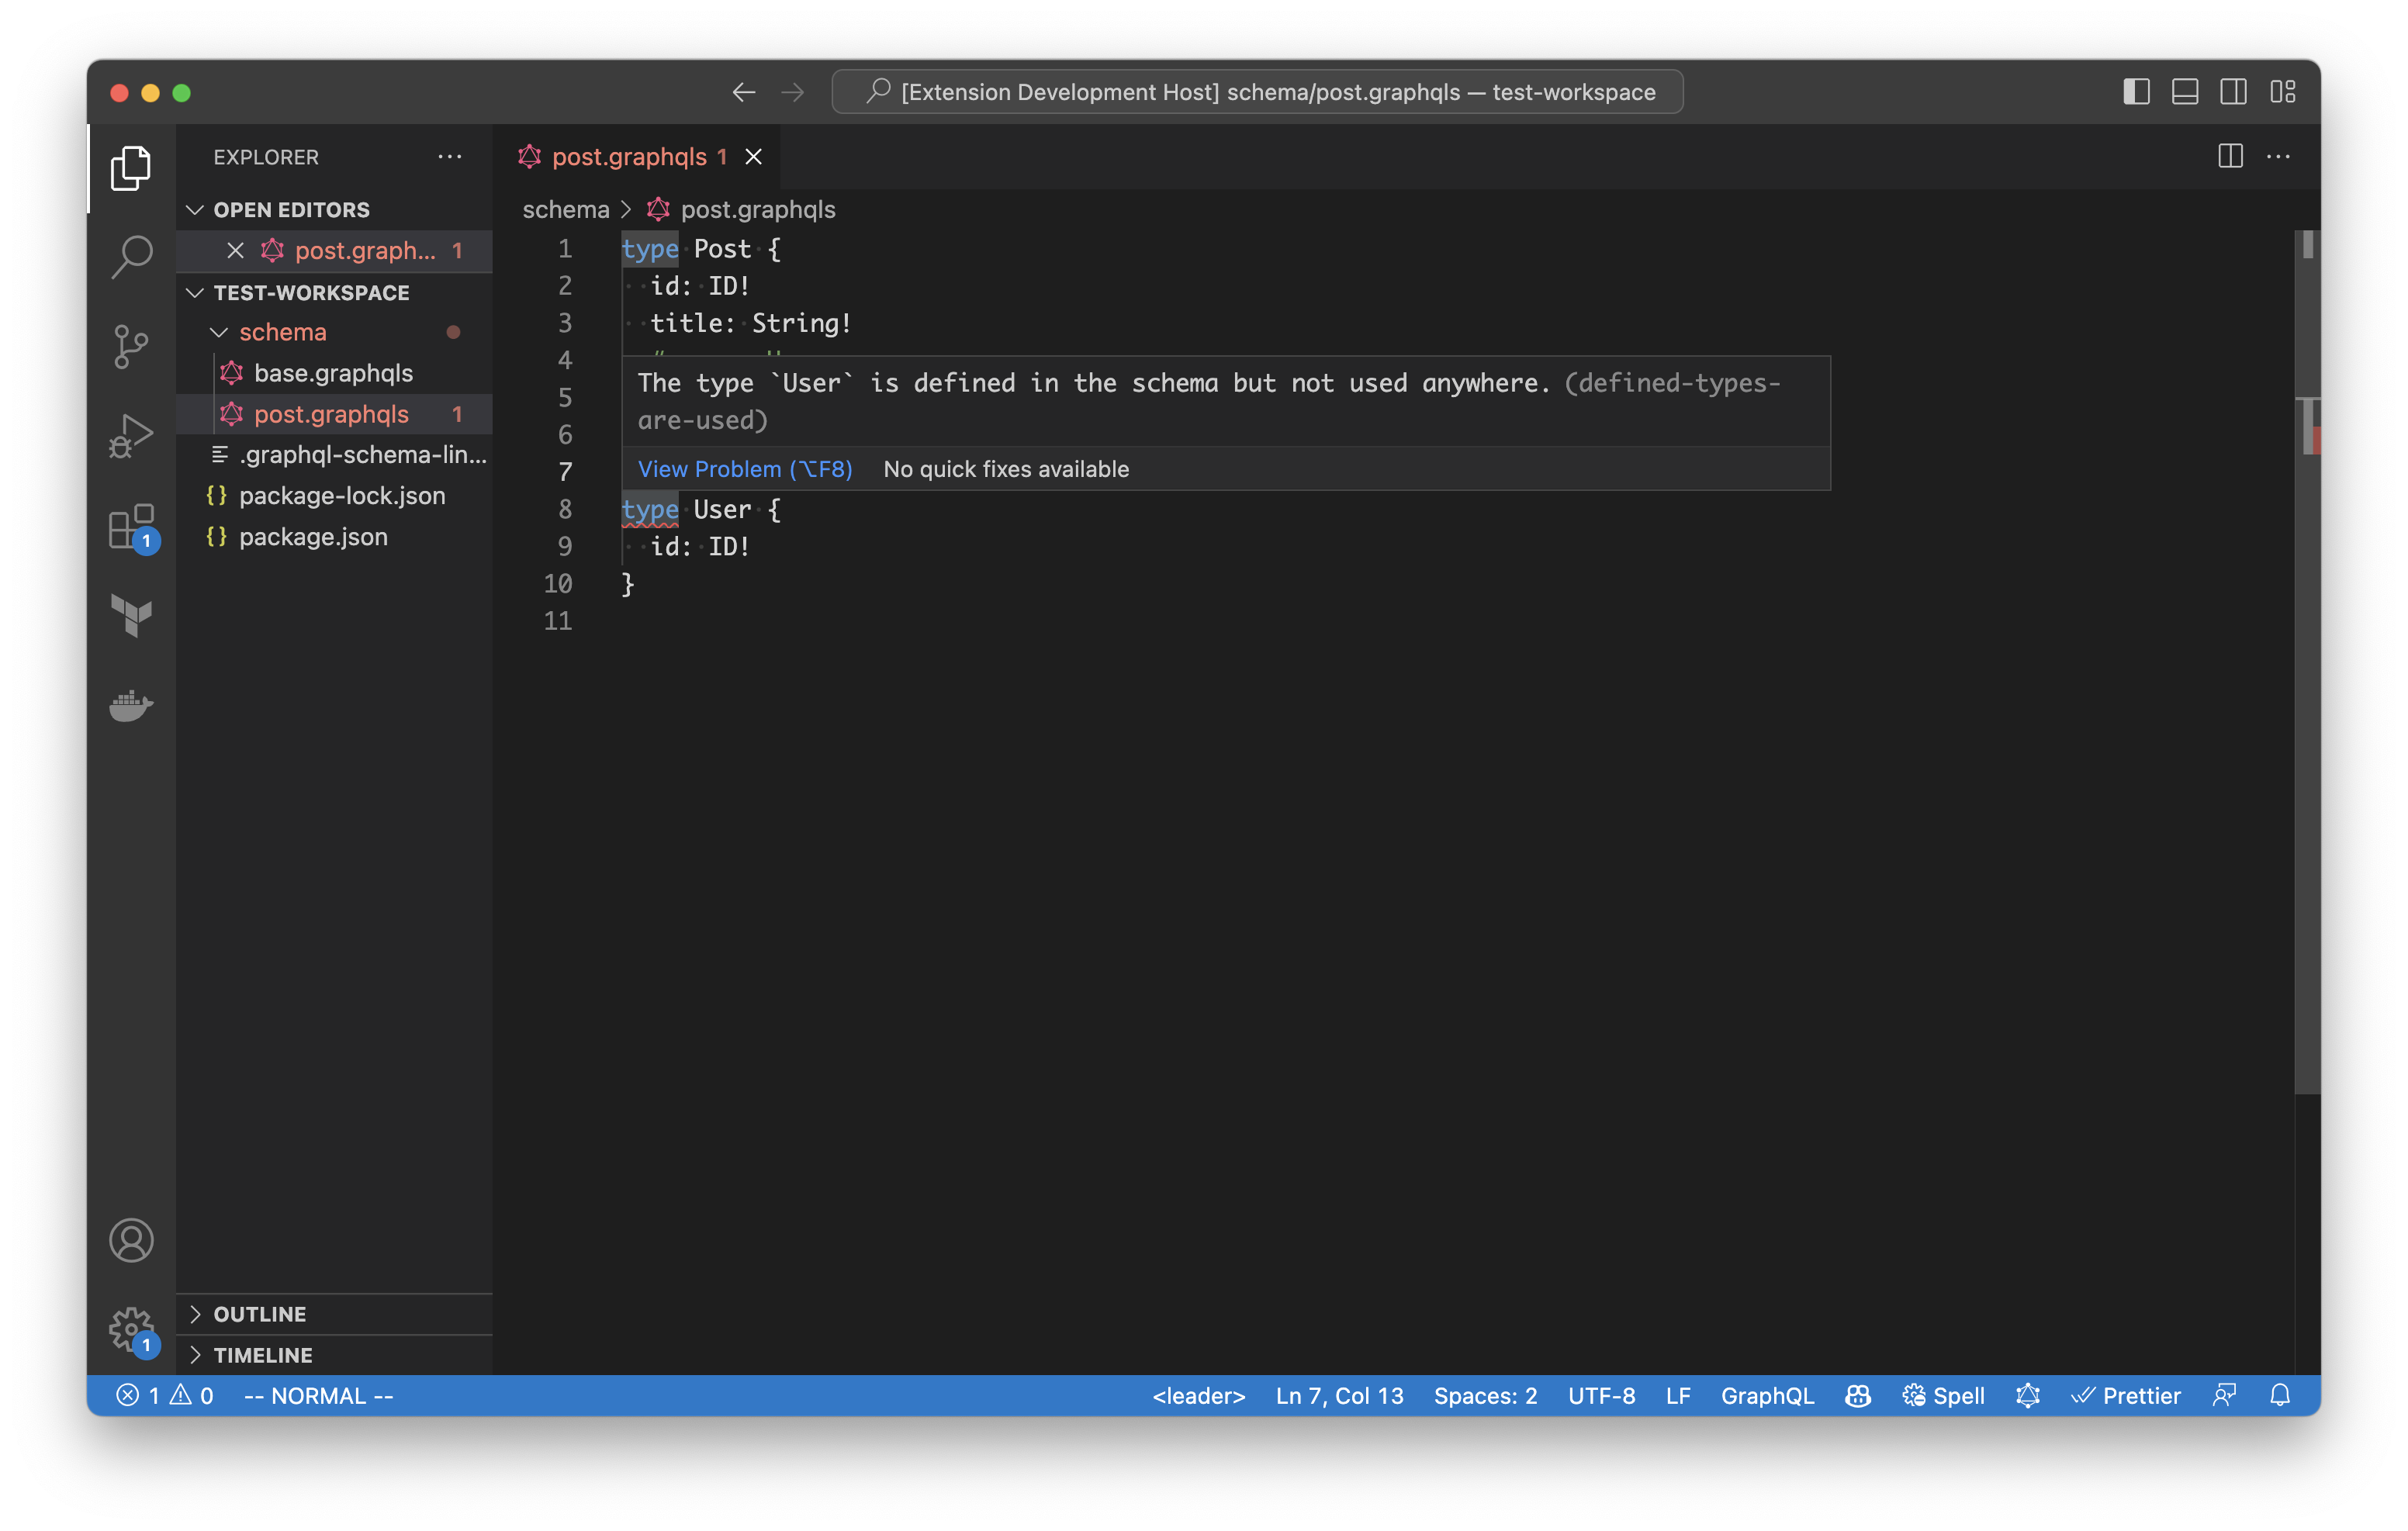Toggle the bottom panel visibility

click(2185, 92)
